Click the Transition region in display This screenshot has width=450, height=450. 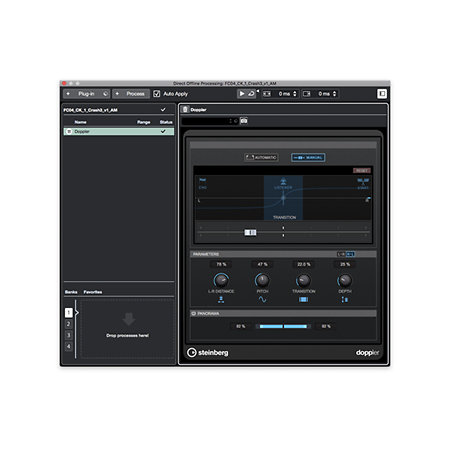(283, 198)
